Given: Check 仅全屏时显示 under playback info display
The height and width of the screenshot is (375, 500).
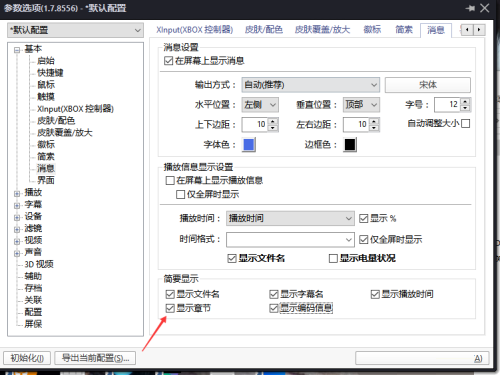Looking at the screenshot, I should pyautogui.click(x=180, y=194).
